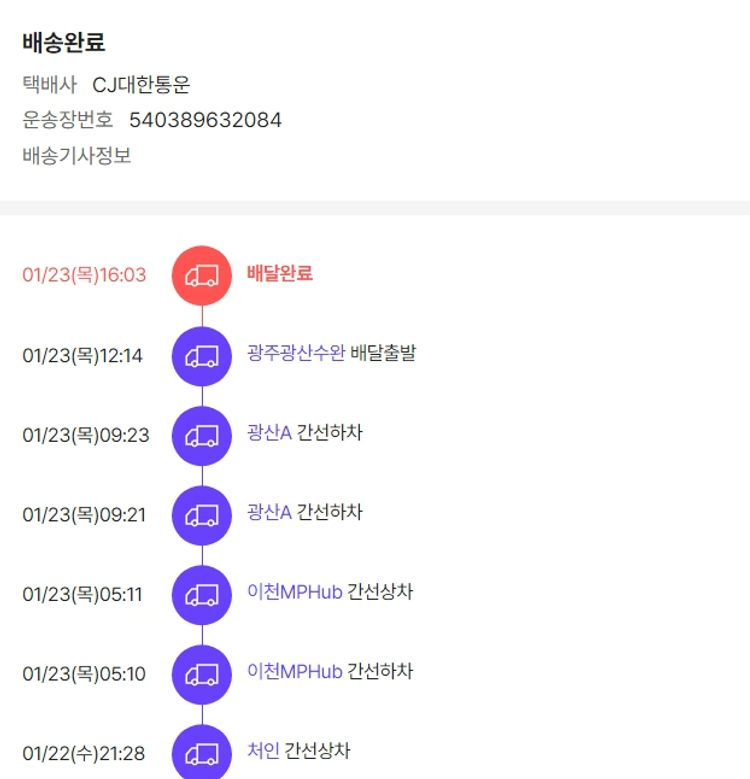Click the tracking number 540389632084

[205, 121]
